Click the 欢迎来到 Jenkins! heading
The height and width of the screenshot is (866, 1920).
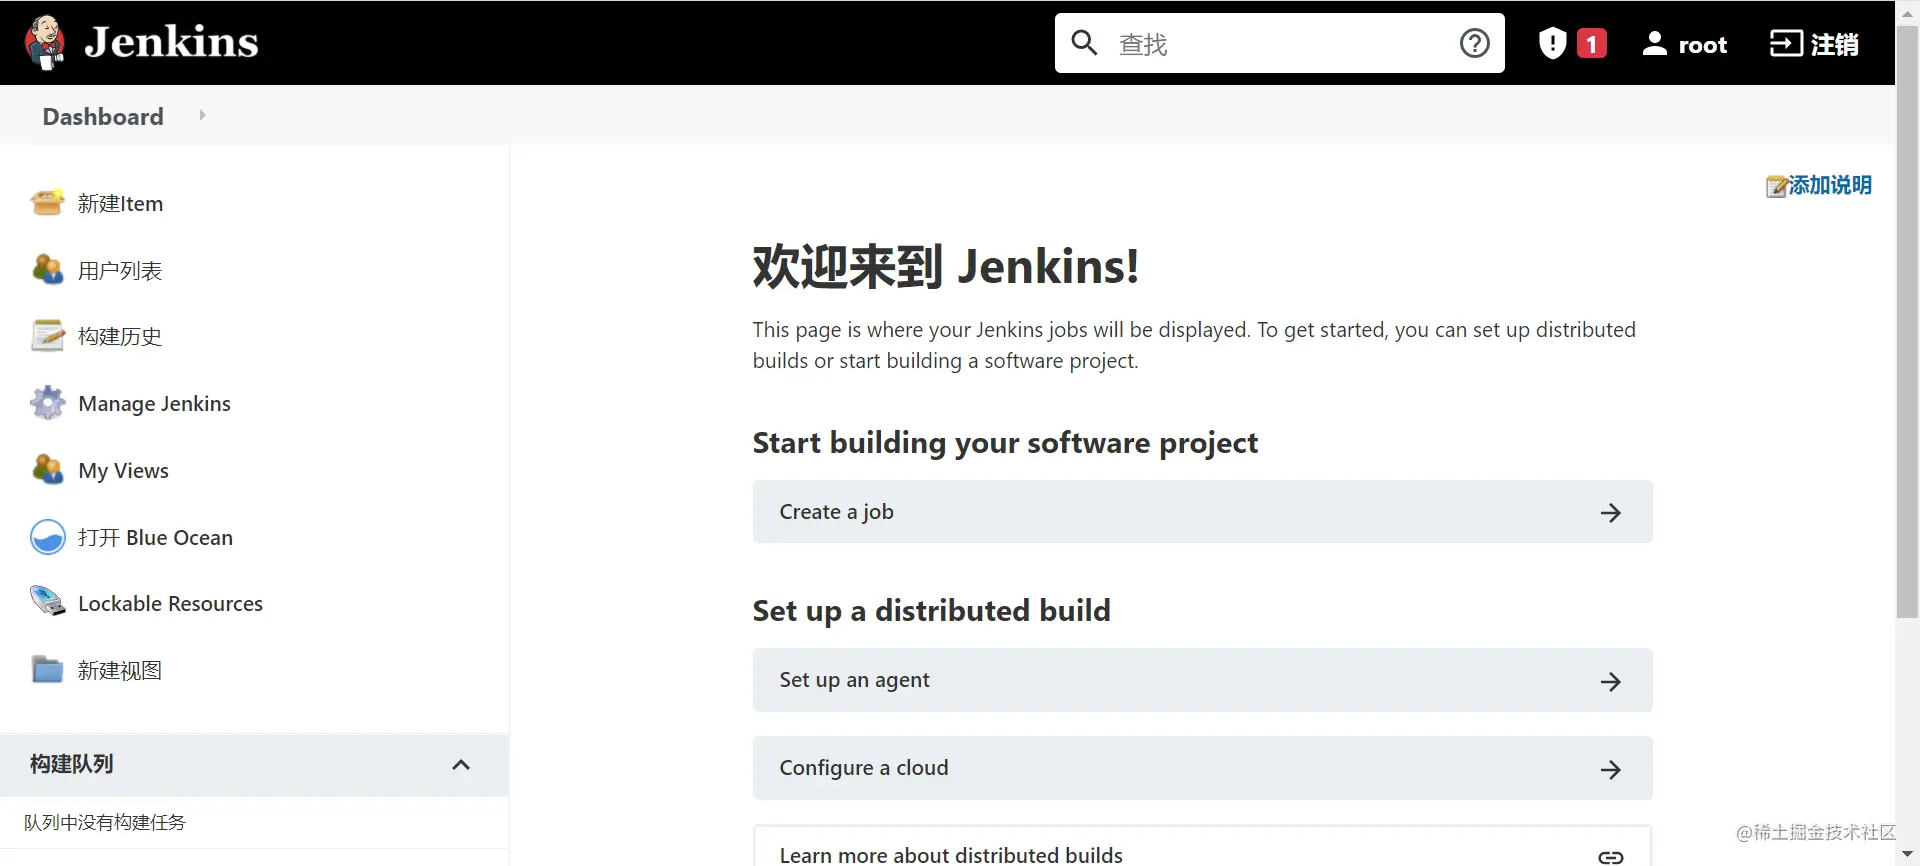pyautogui.click(x=945, y=267)
